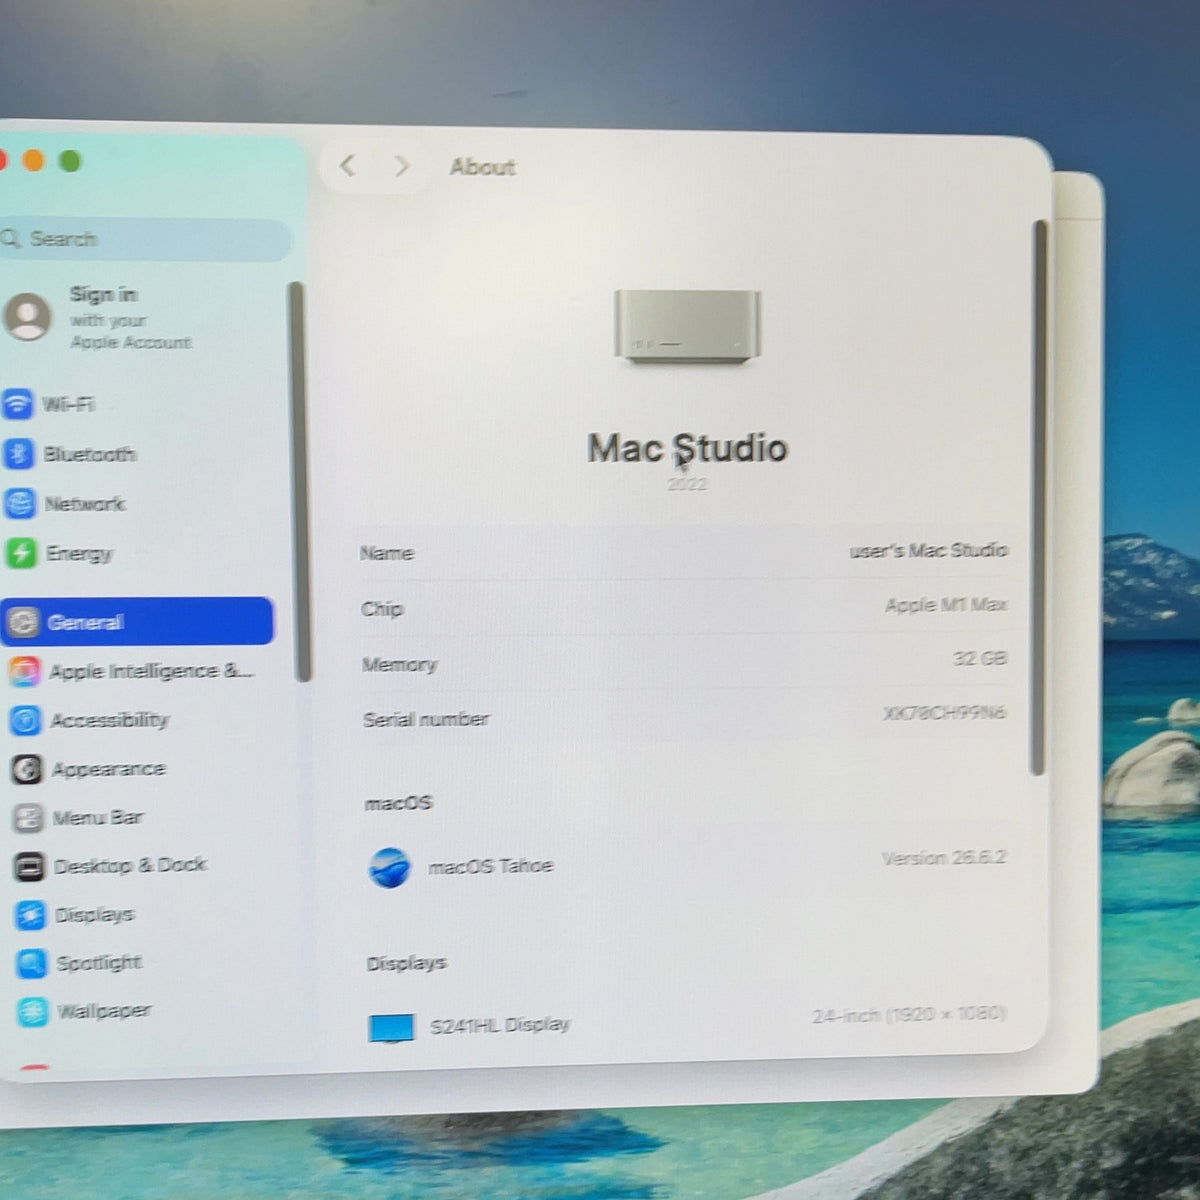Open the Spotlight magnifier icon
The image size is (1200, 1200).
click(31, 963)
